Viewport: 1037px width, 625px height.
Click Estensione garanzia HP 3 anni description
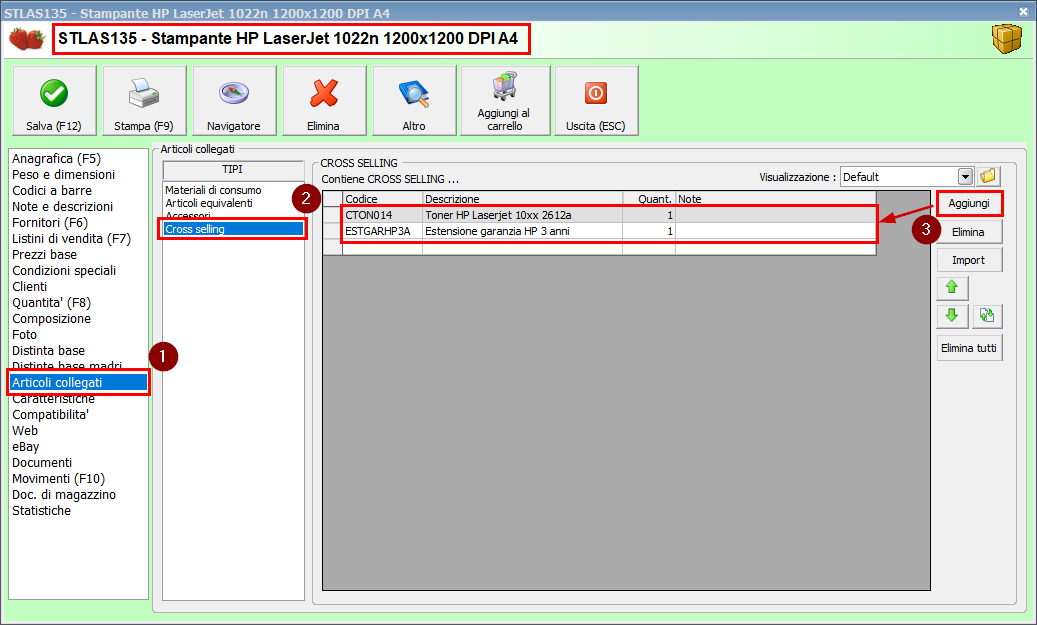pyautogui.click(x=522, y=231)
